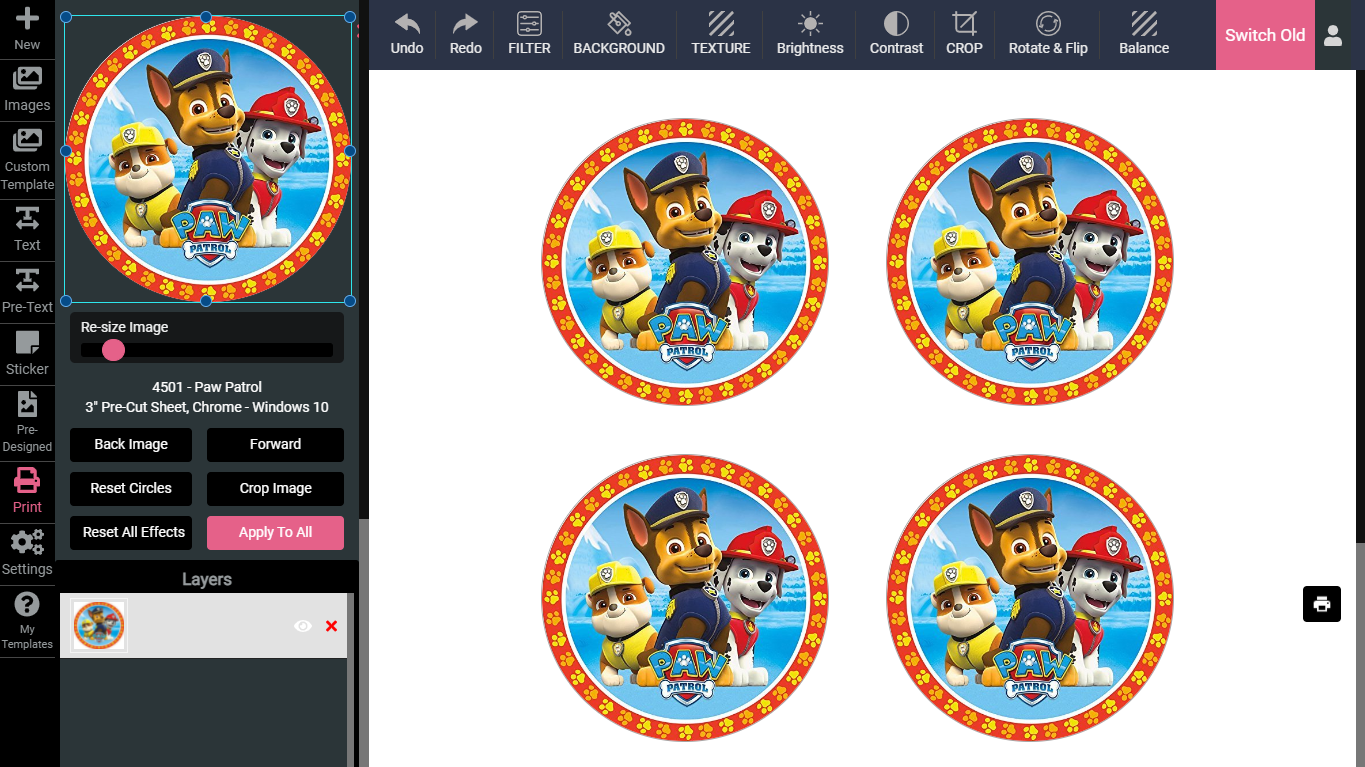Toggle layer visibility eye icon
Screen dimensions: 1365x767
point(303,626)
